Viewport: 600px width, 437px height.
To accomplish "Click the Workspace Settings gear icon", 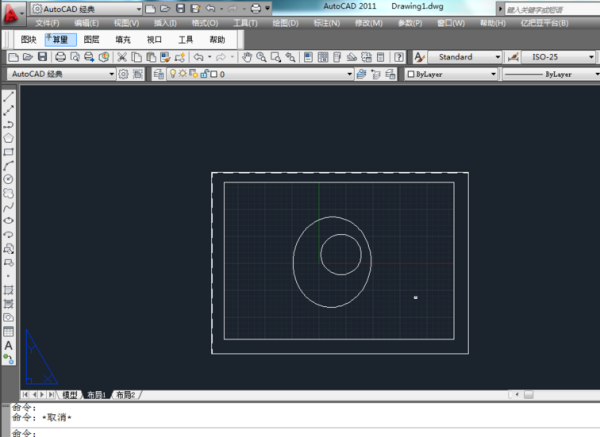I will pyautogui.click(x=123, y=74).
